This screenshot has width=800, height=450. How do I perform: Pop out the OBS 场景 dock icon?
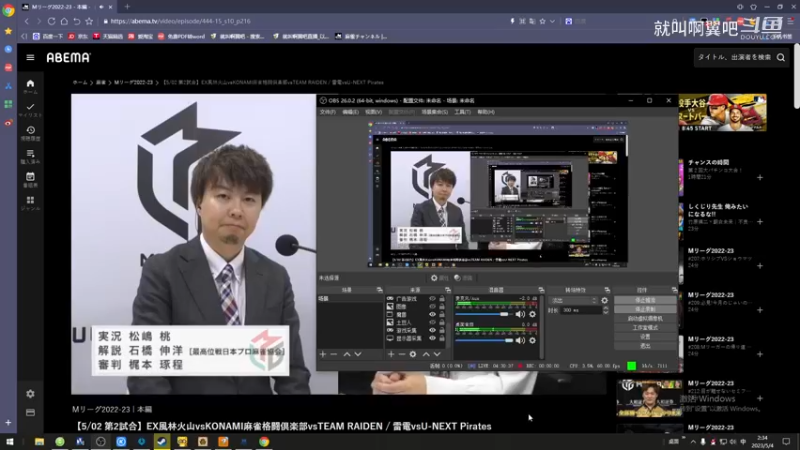point(379,290)
